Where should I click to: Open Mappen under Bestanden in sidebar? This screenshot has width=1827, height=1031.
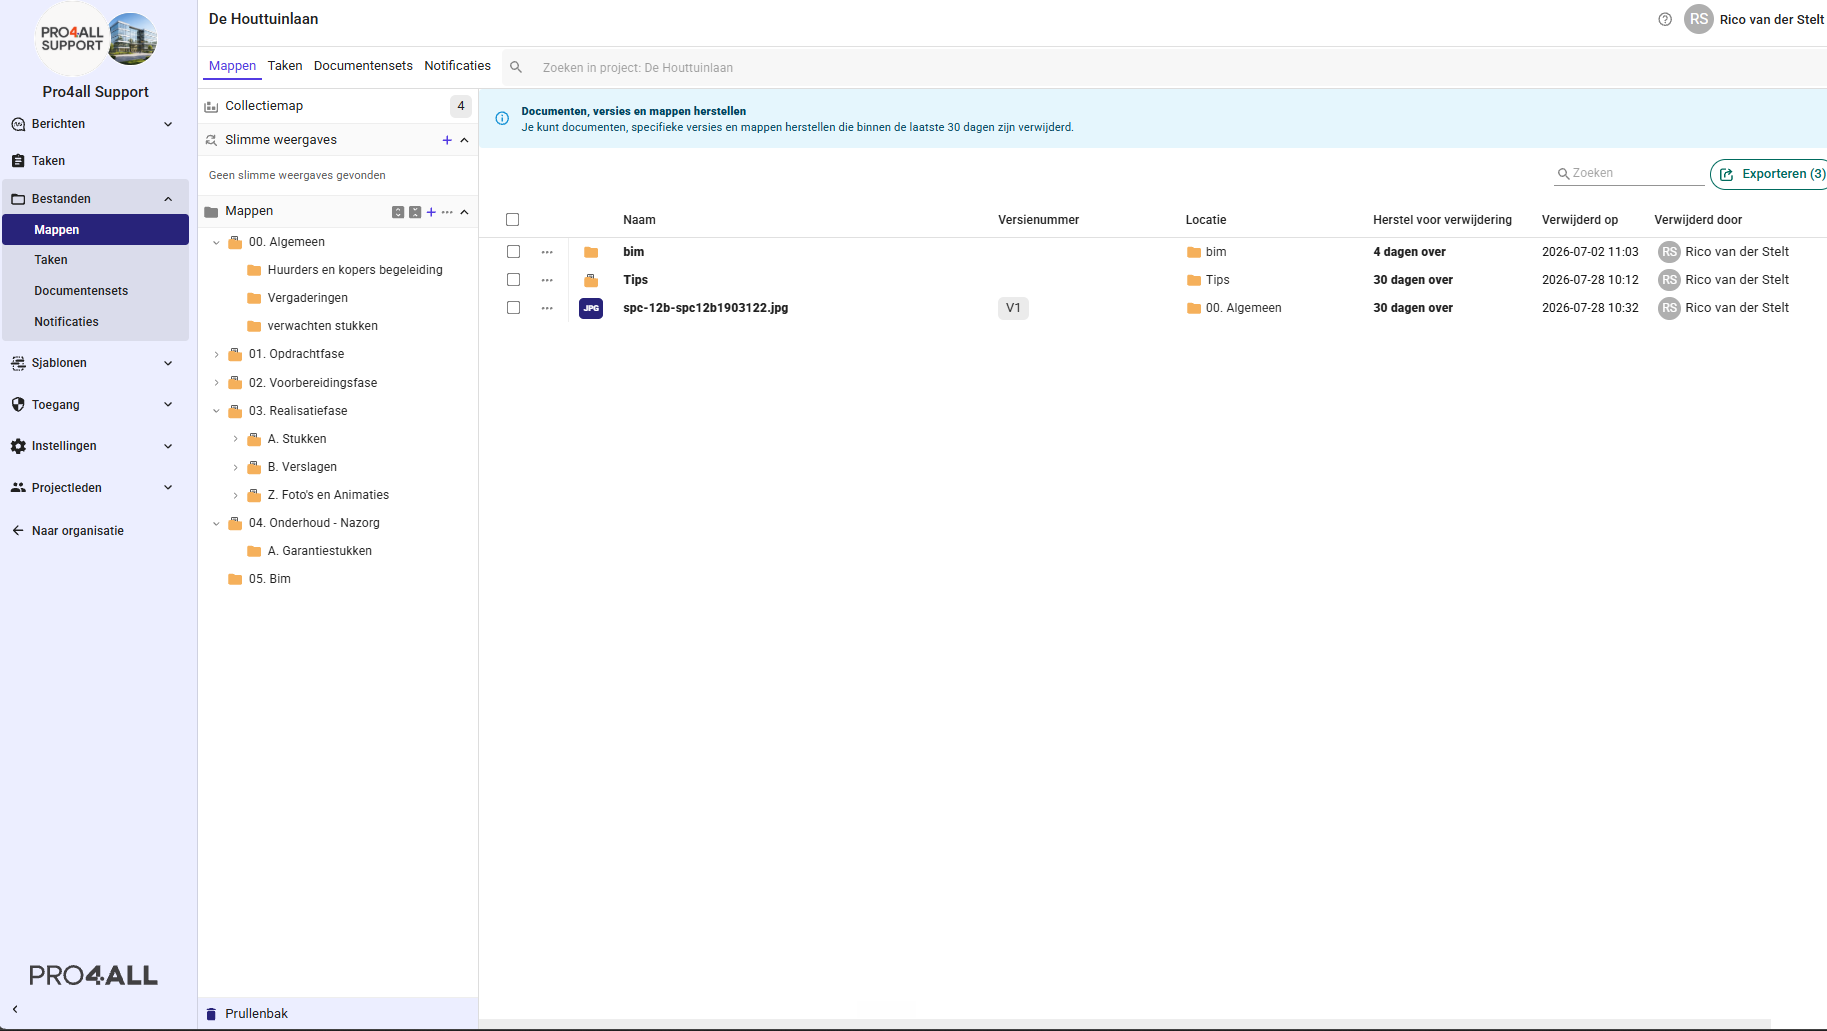pyautogui.click(x=95, y=230)
